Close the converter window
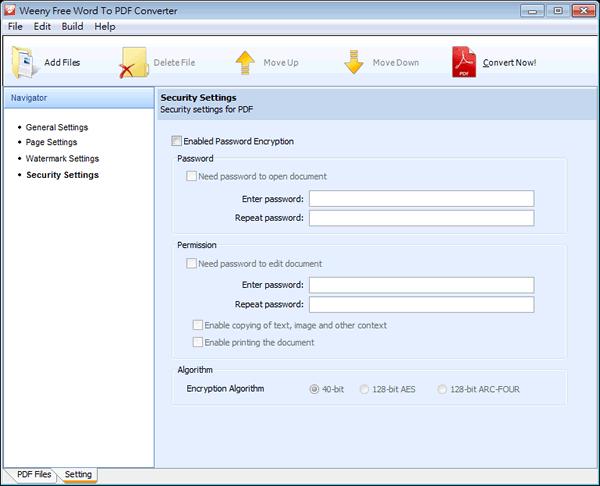The image size is (600, 486). 584,11
